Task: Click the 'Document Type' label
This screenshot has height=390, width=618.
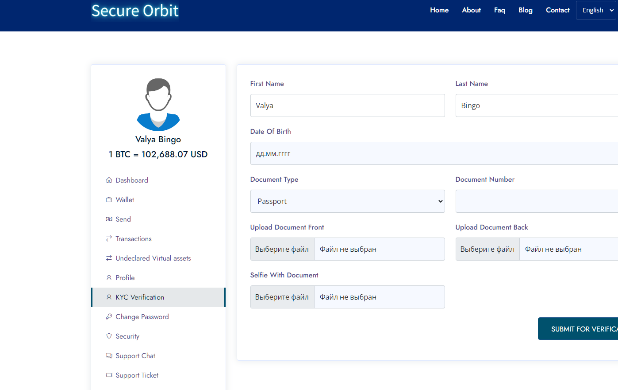Action: (274, 180)
